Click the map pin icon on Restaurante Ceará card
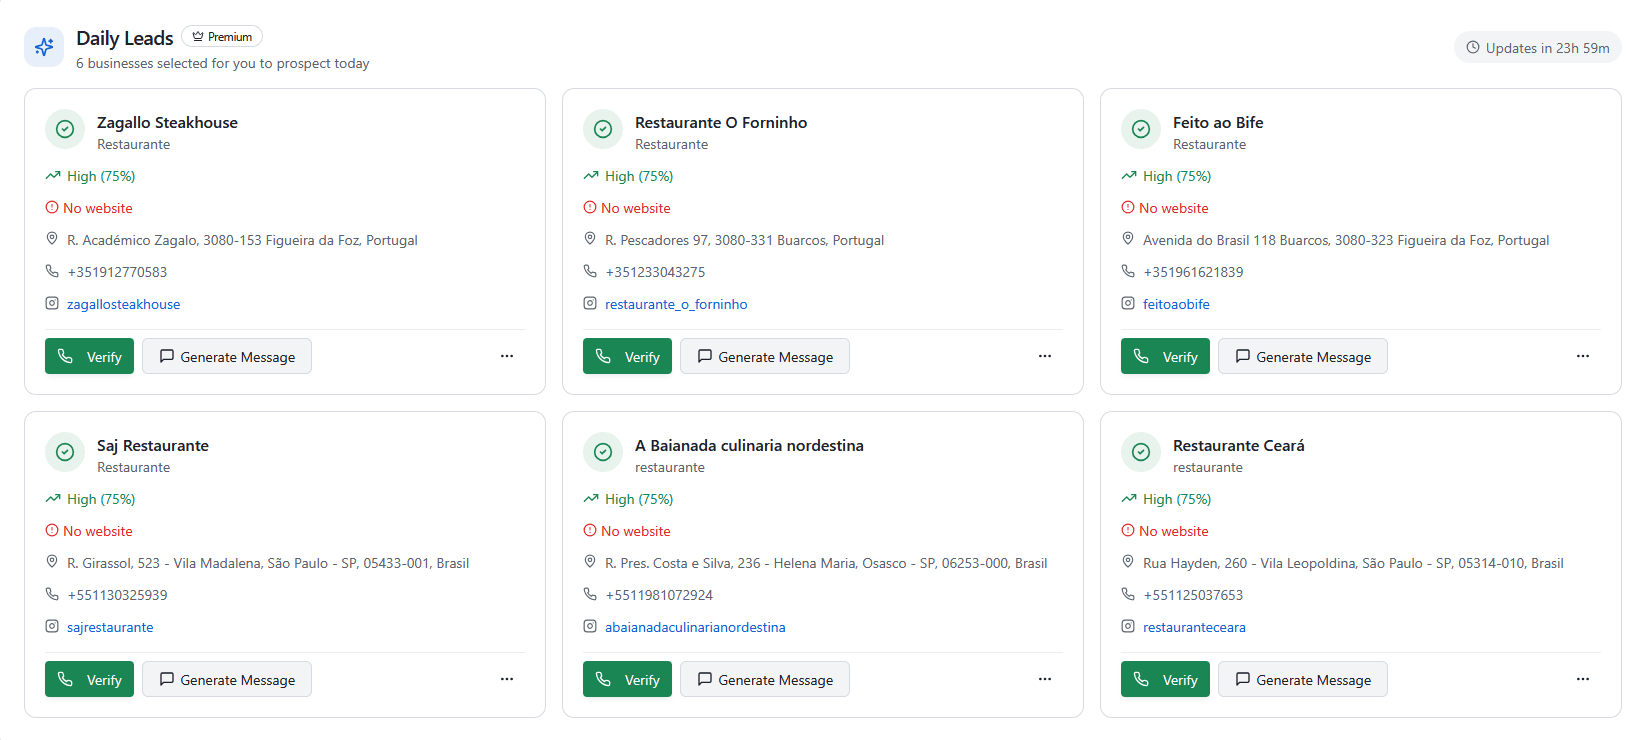 pyautogui.click(x=1128, y=562)
